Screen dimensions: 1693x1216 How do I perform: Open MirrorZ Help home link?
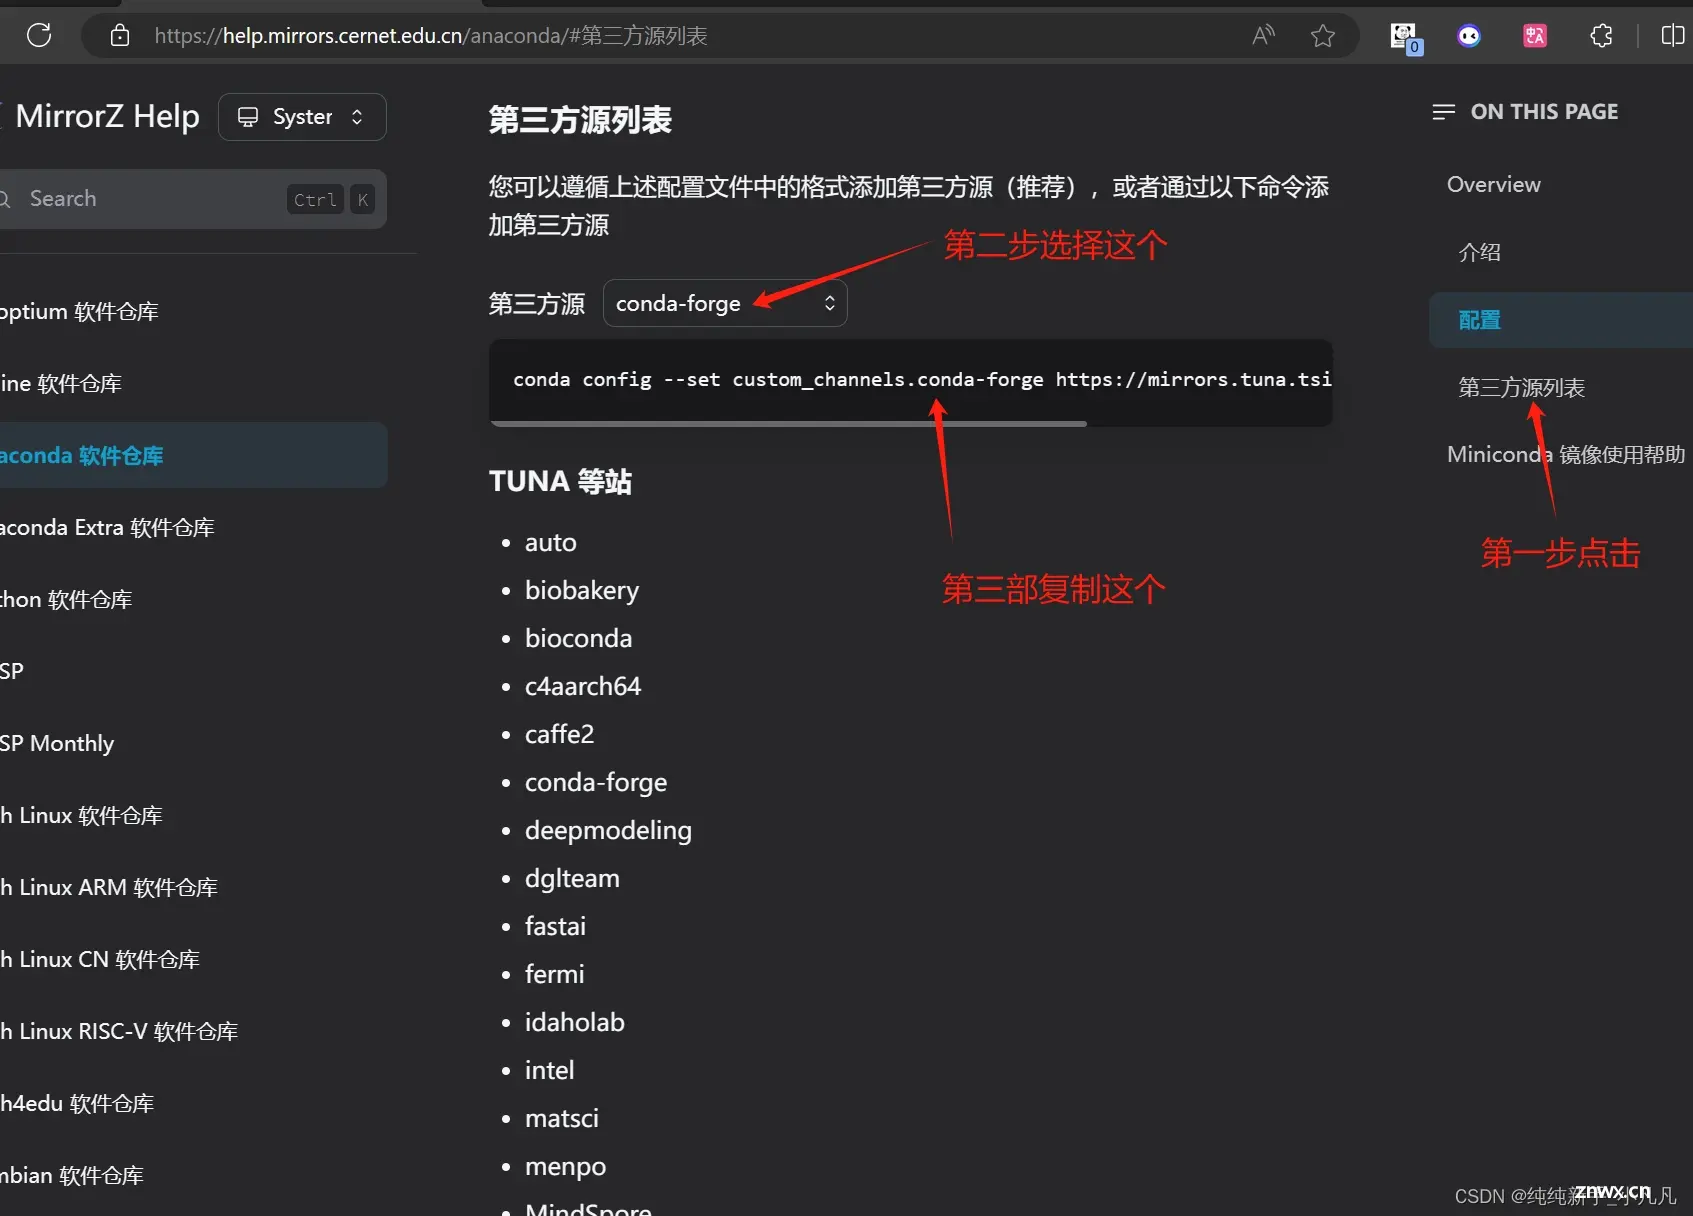[107, 116]
